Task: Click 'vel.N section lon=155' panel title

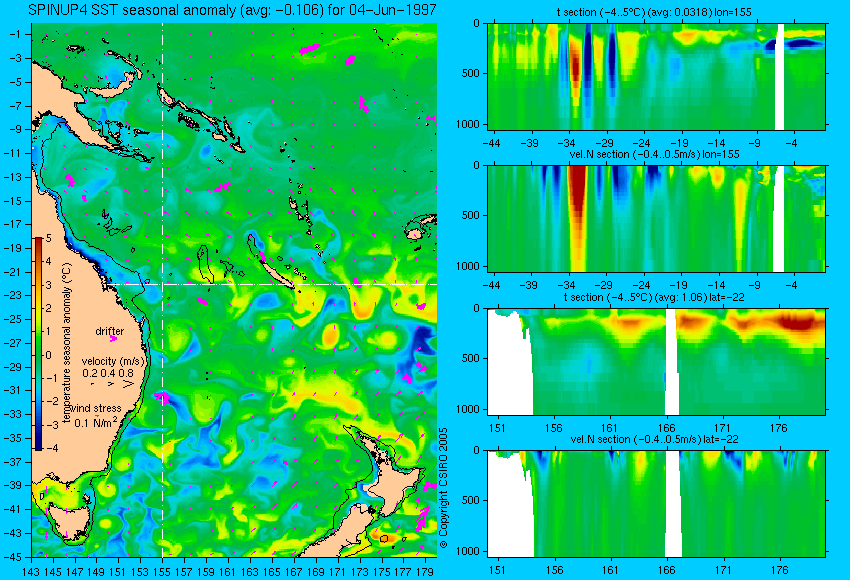Action: [654, 154]
